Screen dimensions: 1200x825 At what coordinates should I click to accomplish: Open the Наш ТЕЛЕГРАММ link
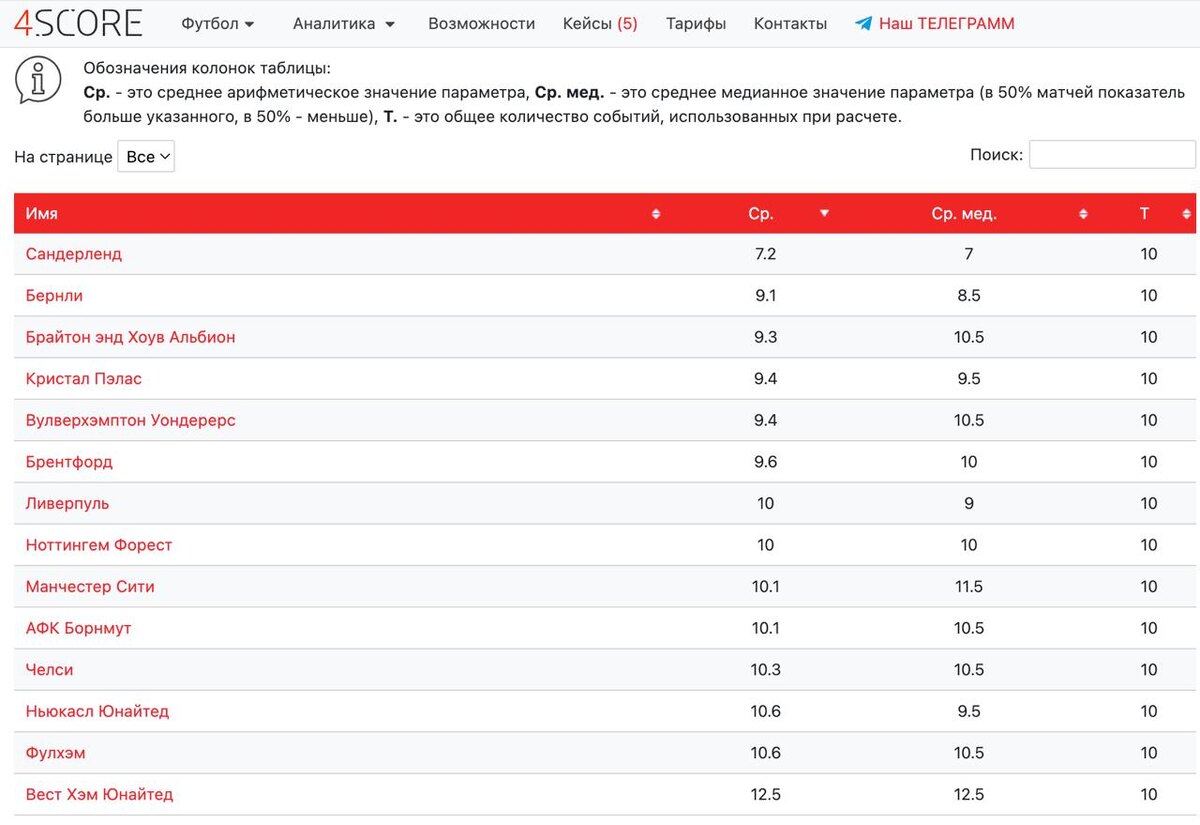(x=946, y=23)
